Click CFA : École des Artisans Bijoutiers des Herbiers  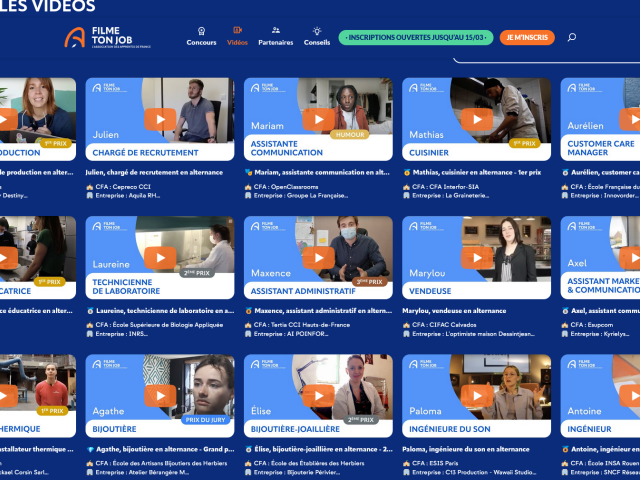point(161,463)
